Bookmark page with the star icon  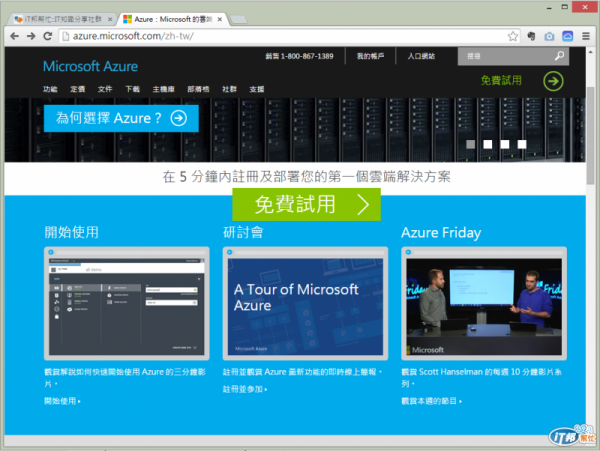point(513,36)
